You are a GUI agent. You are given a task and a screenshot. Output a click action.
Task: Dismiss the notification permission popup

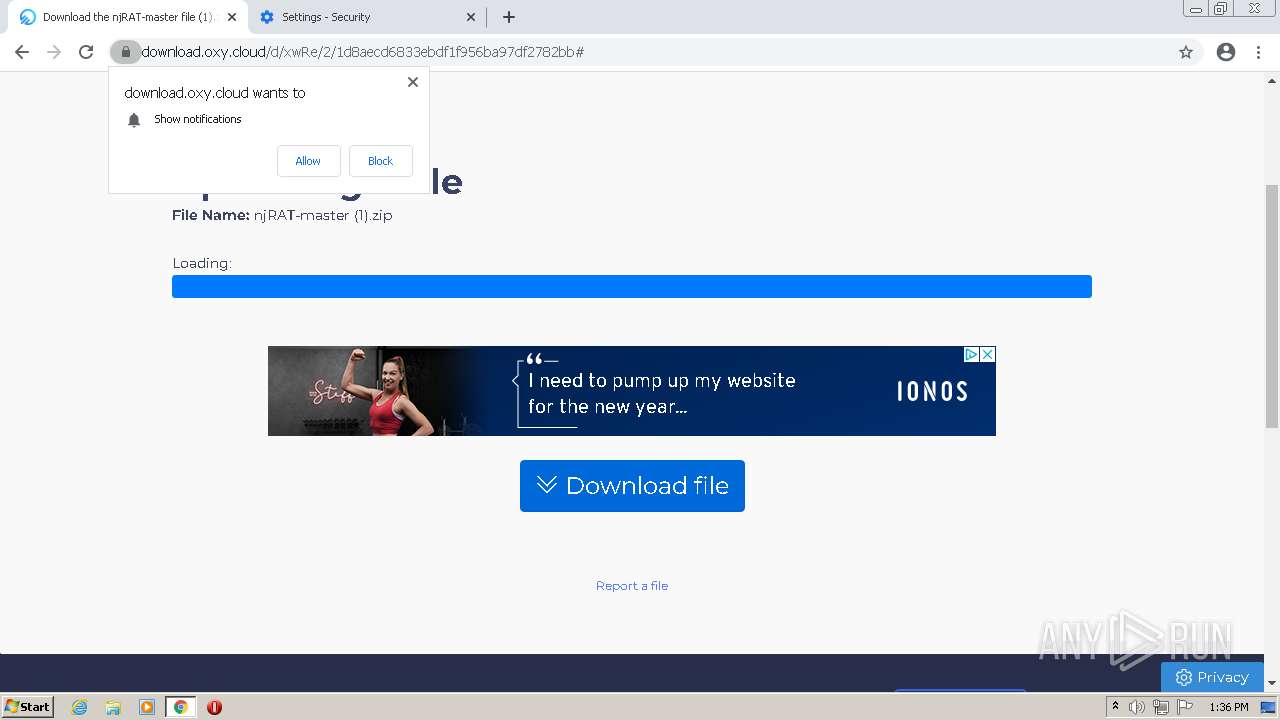[x=413, y=82]
